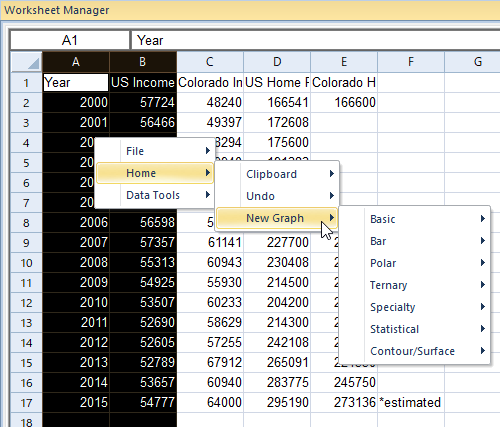500x427 pixels.
Task: Click cell A1 containing Year
Action: (x=76, y=82)
